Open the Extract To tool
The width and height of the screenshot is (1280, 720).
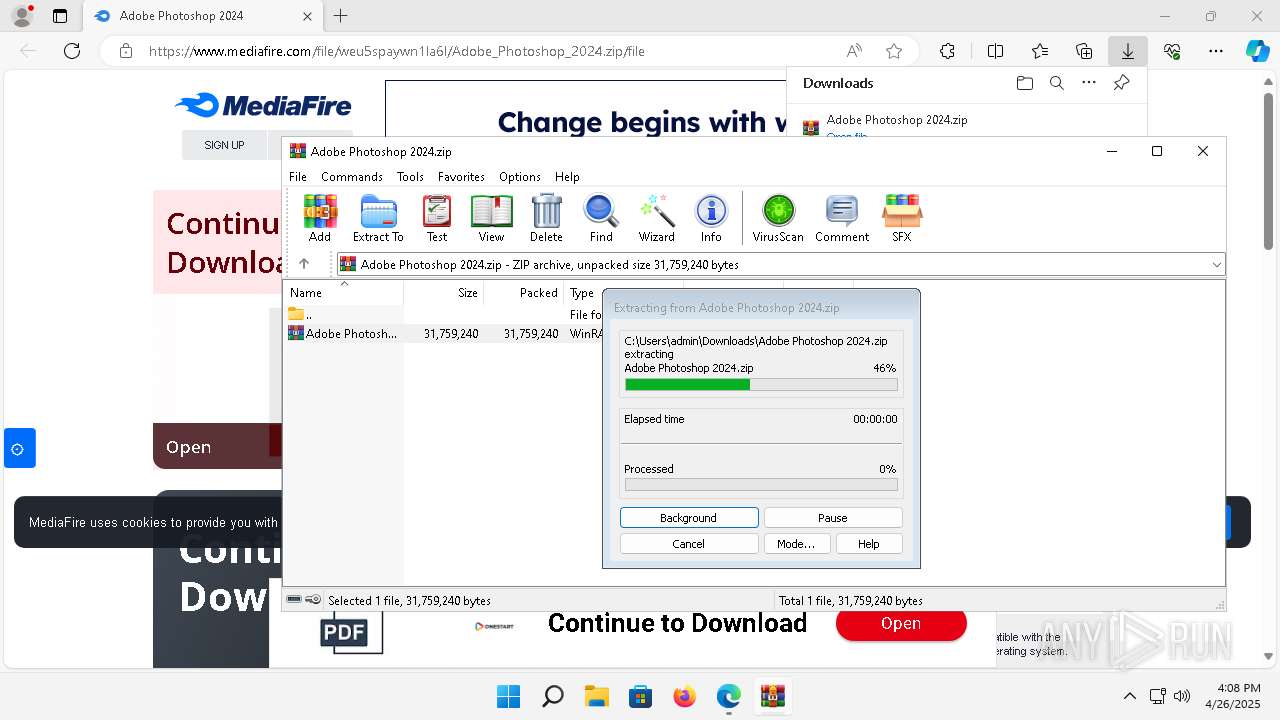point(378,218)
